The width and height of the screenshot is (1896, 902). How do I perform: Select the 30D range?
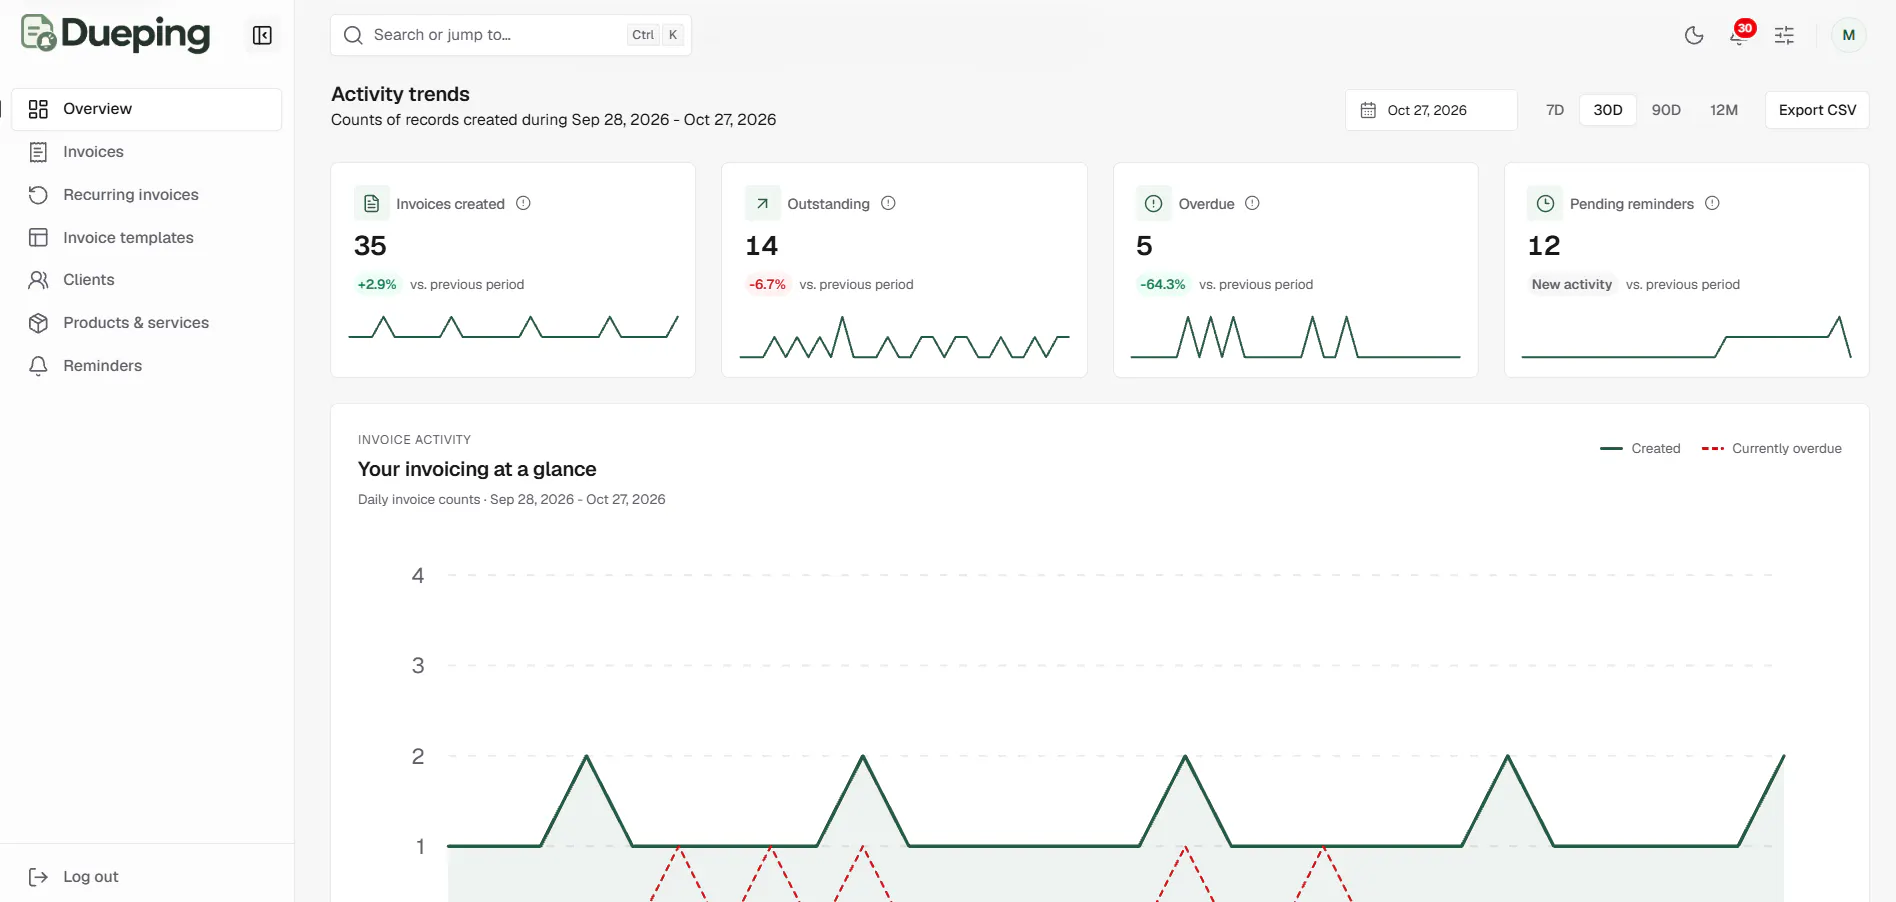point(1608,110)
